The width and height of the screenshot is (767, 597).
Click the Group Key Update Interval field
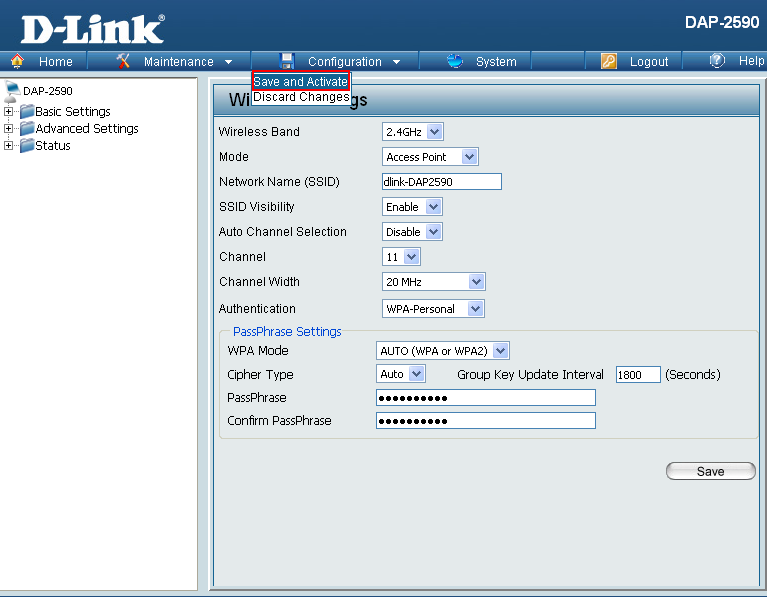[x=638, y=374]
